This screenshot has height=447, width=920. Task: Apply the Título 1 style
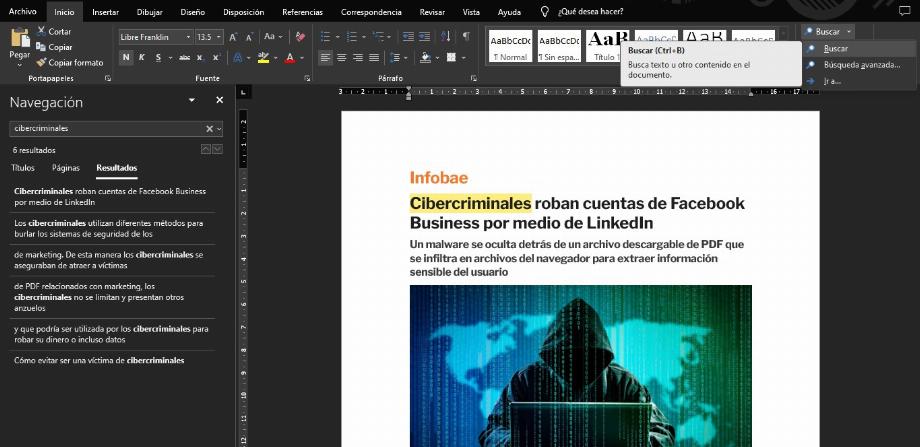[x=608, y=46]
